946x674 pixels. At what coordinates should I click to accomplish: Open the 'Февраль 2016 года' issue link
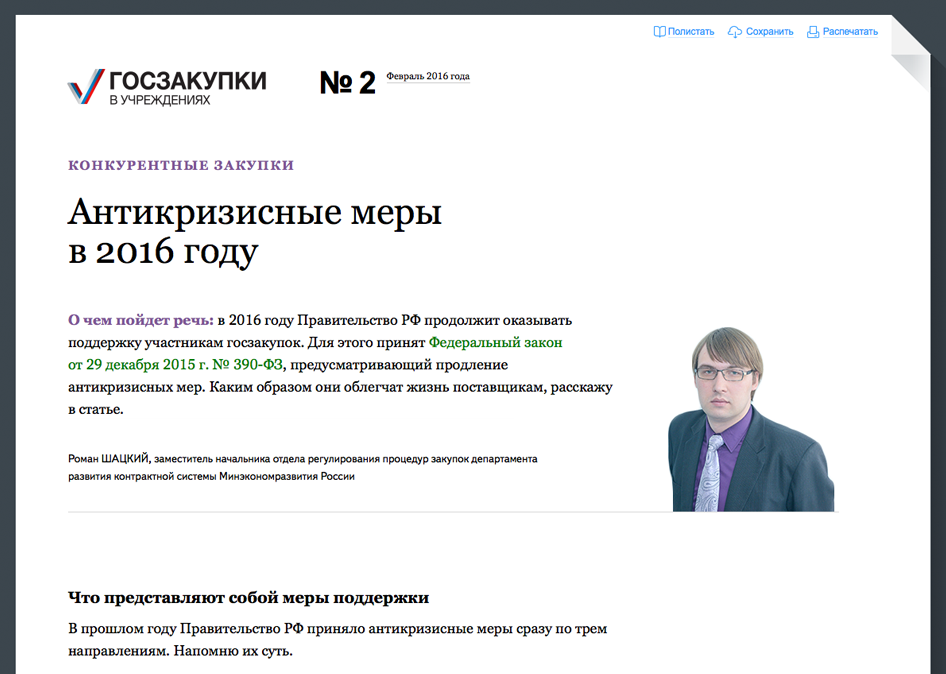coord(428,76)
